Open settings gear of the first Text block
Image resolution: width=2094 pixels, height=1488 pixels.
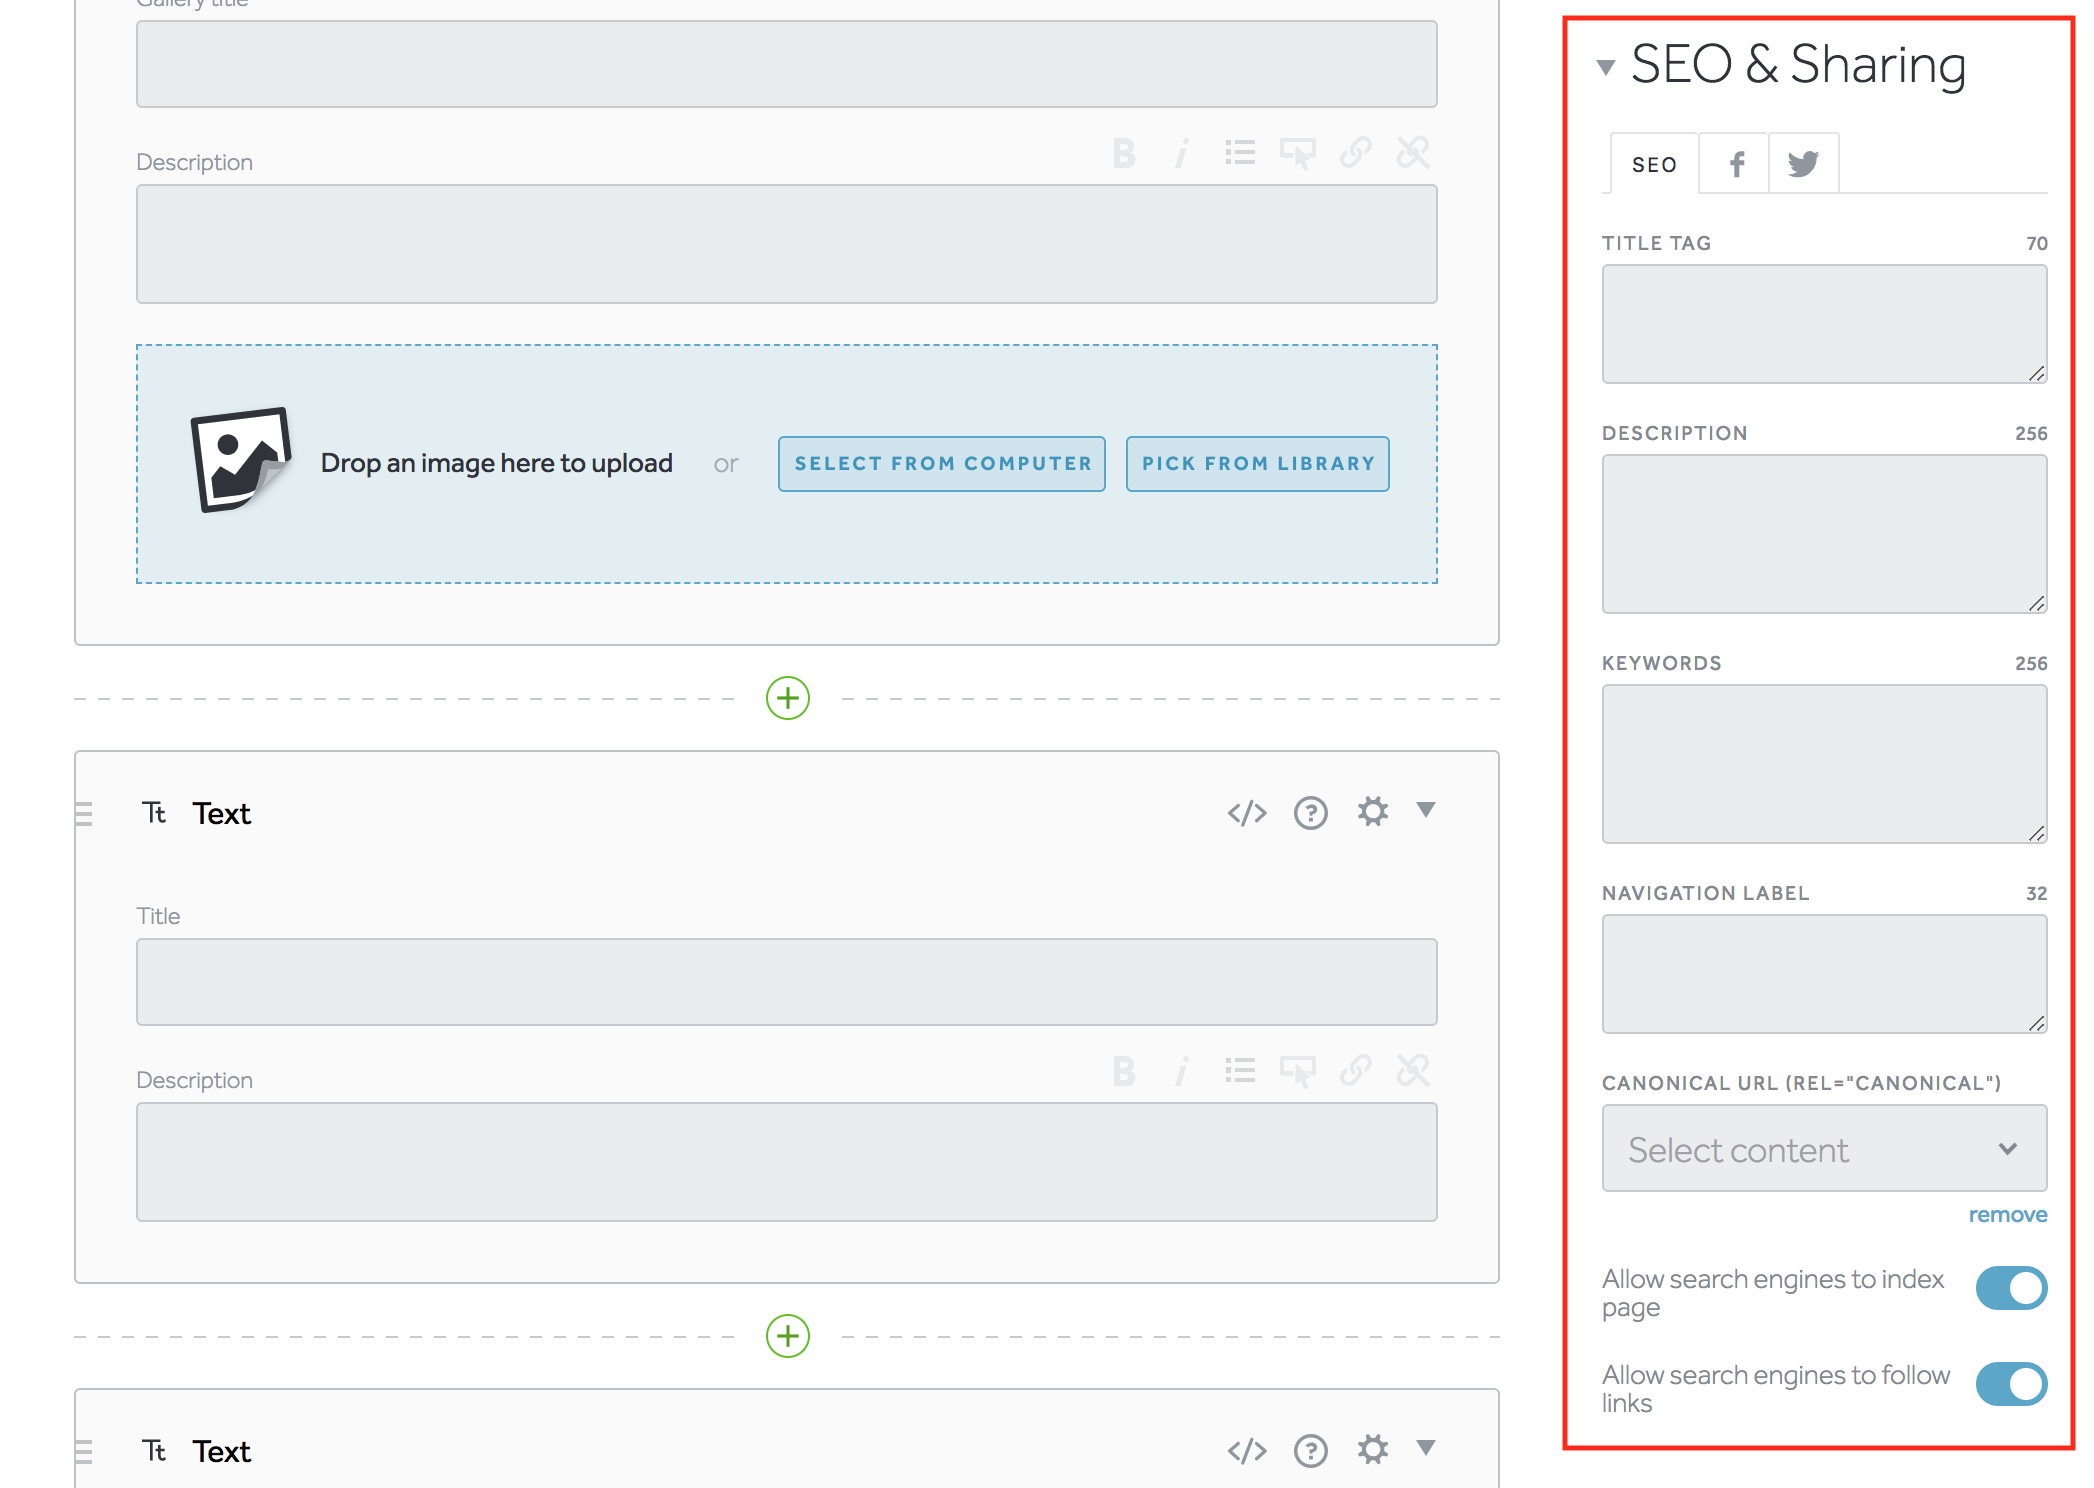[1373, 811]
